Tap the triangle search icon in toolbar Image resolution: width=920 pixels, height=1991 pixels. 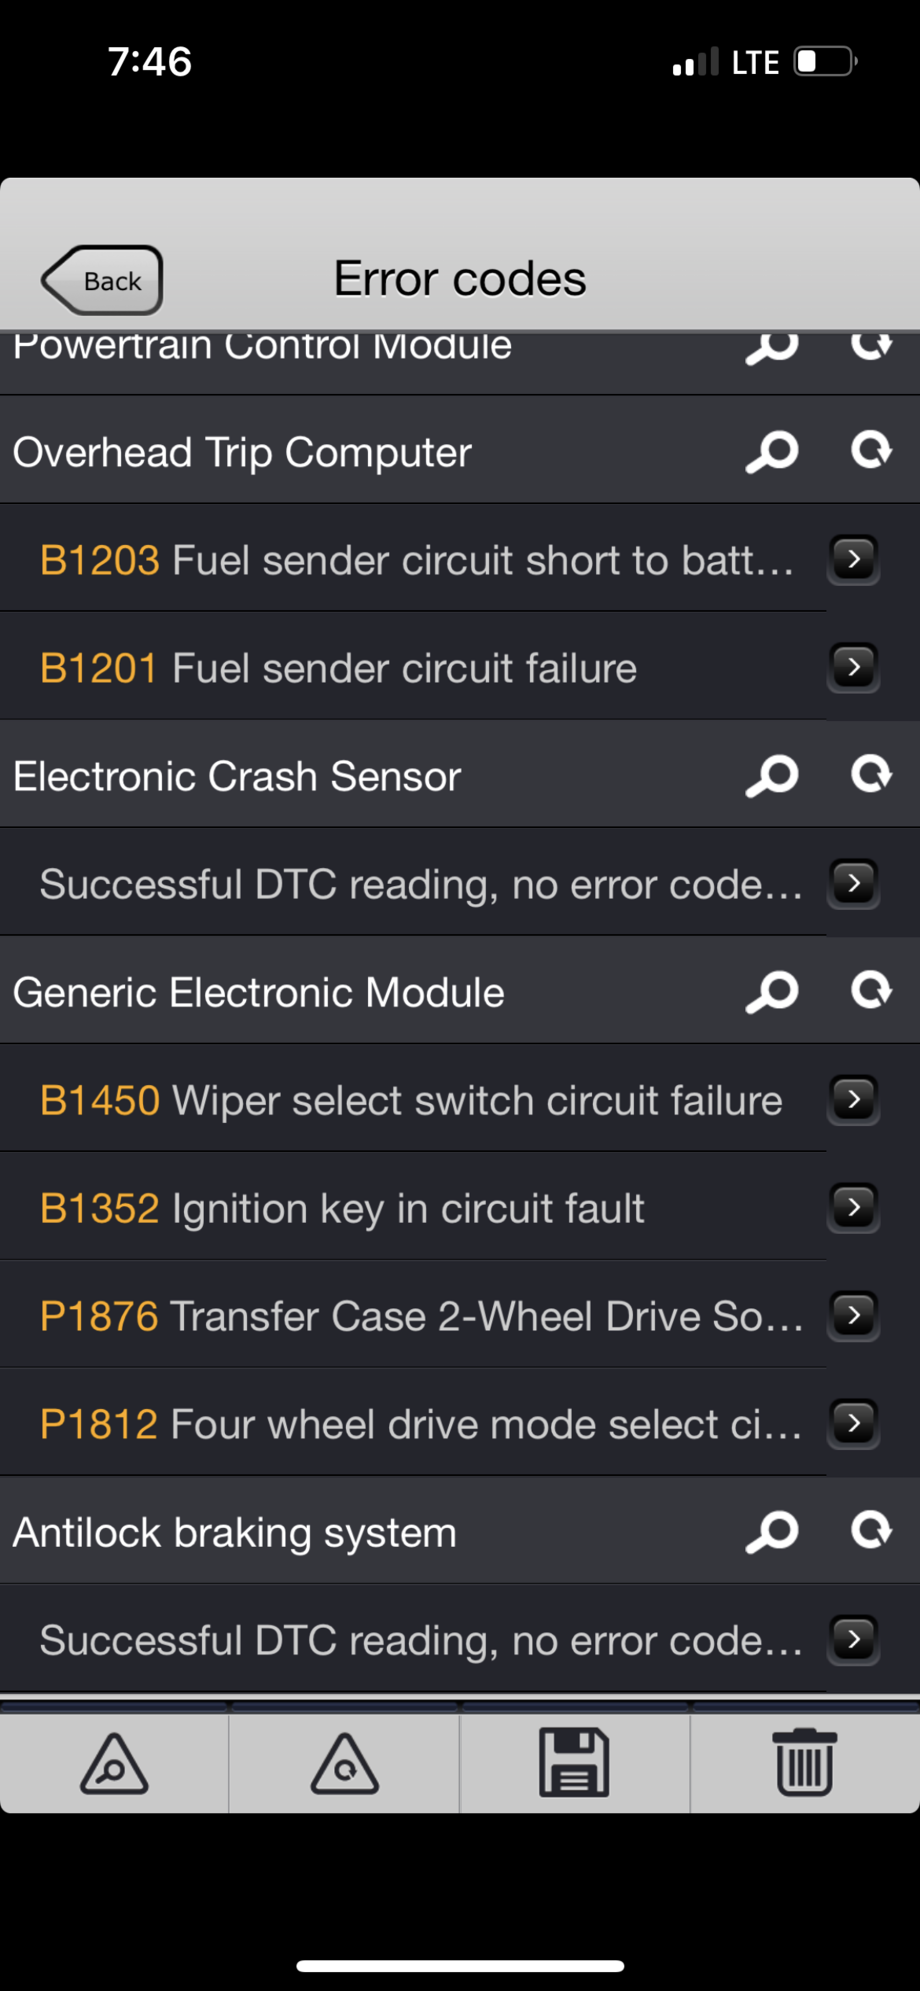pos(114,1764)
